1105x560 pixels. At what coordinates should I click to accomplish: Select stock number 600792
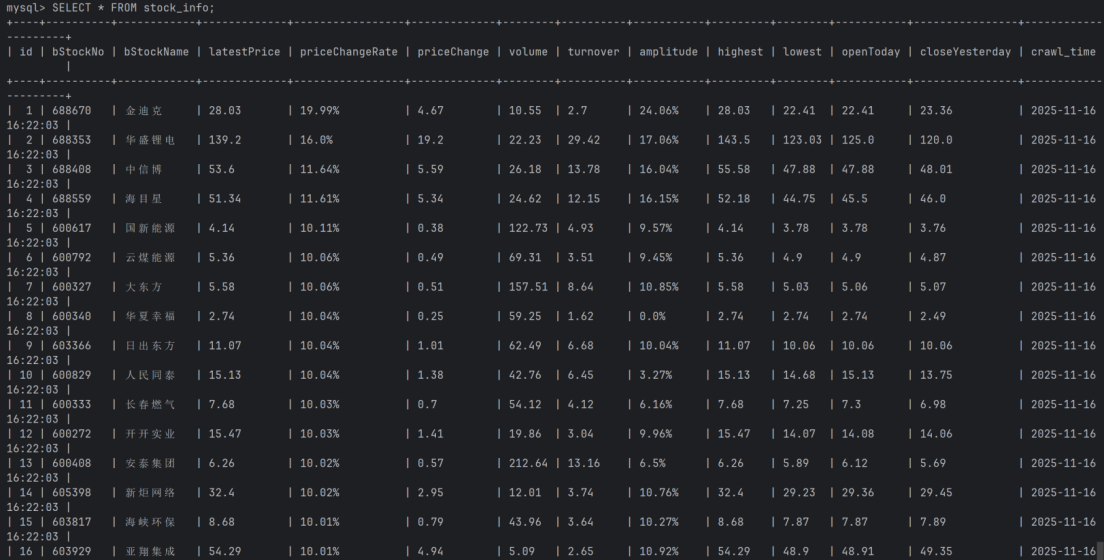tap(71, 257)
